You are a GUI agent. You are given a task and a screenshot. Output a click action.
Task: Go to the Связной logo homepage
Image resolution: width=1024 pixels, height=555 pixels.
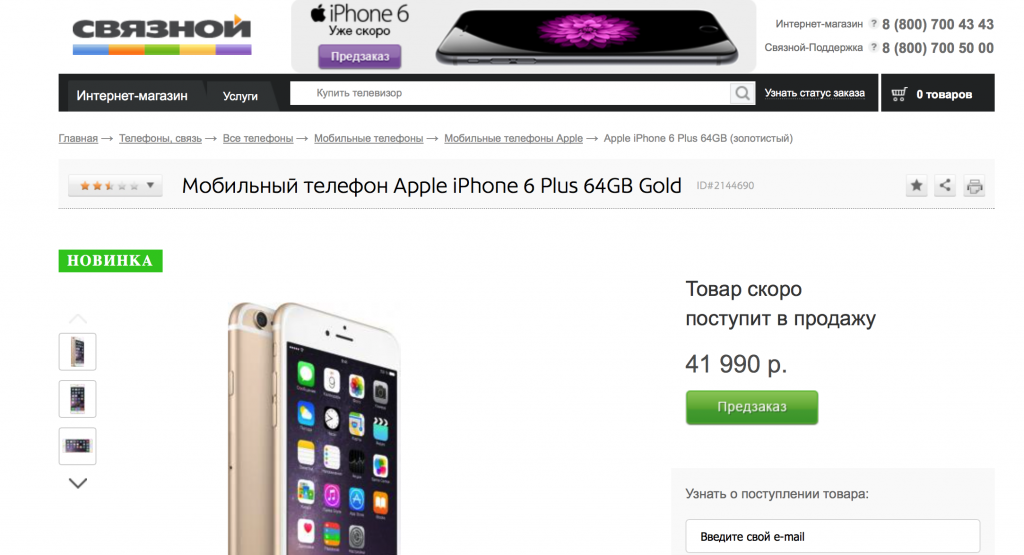click(x=162, y=35)
